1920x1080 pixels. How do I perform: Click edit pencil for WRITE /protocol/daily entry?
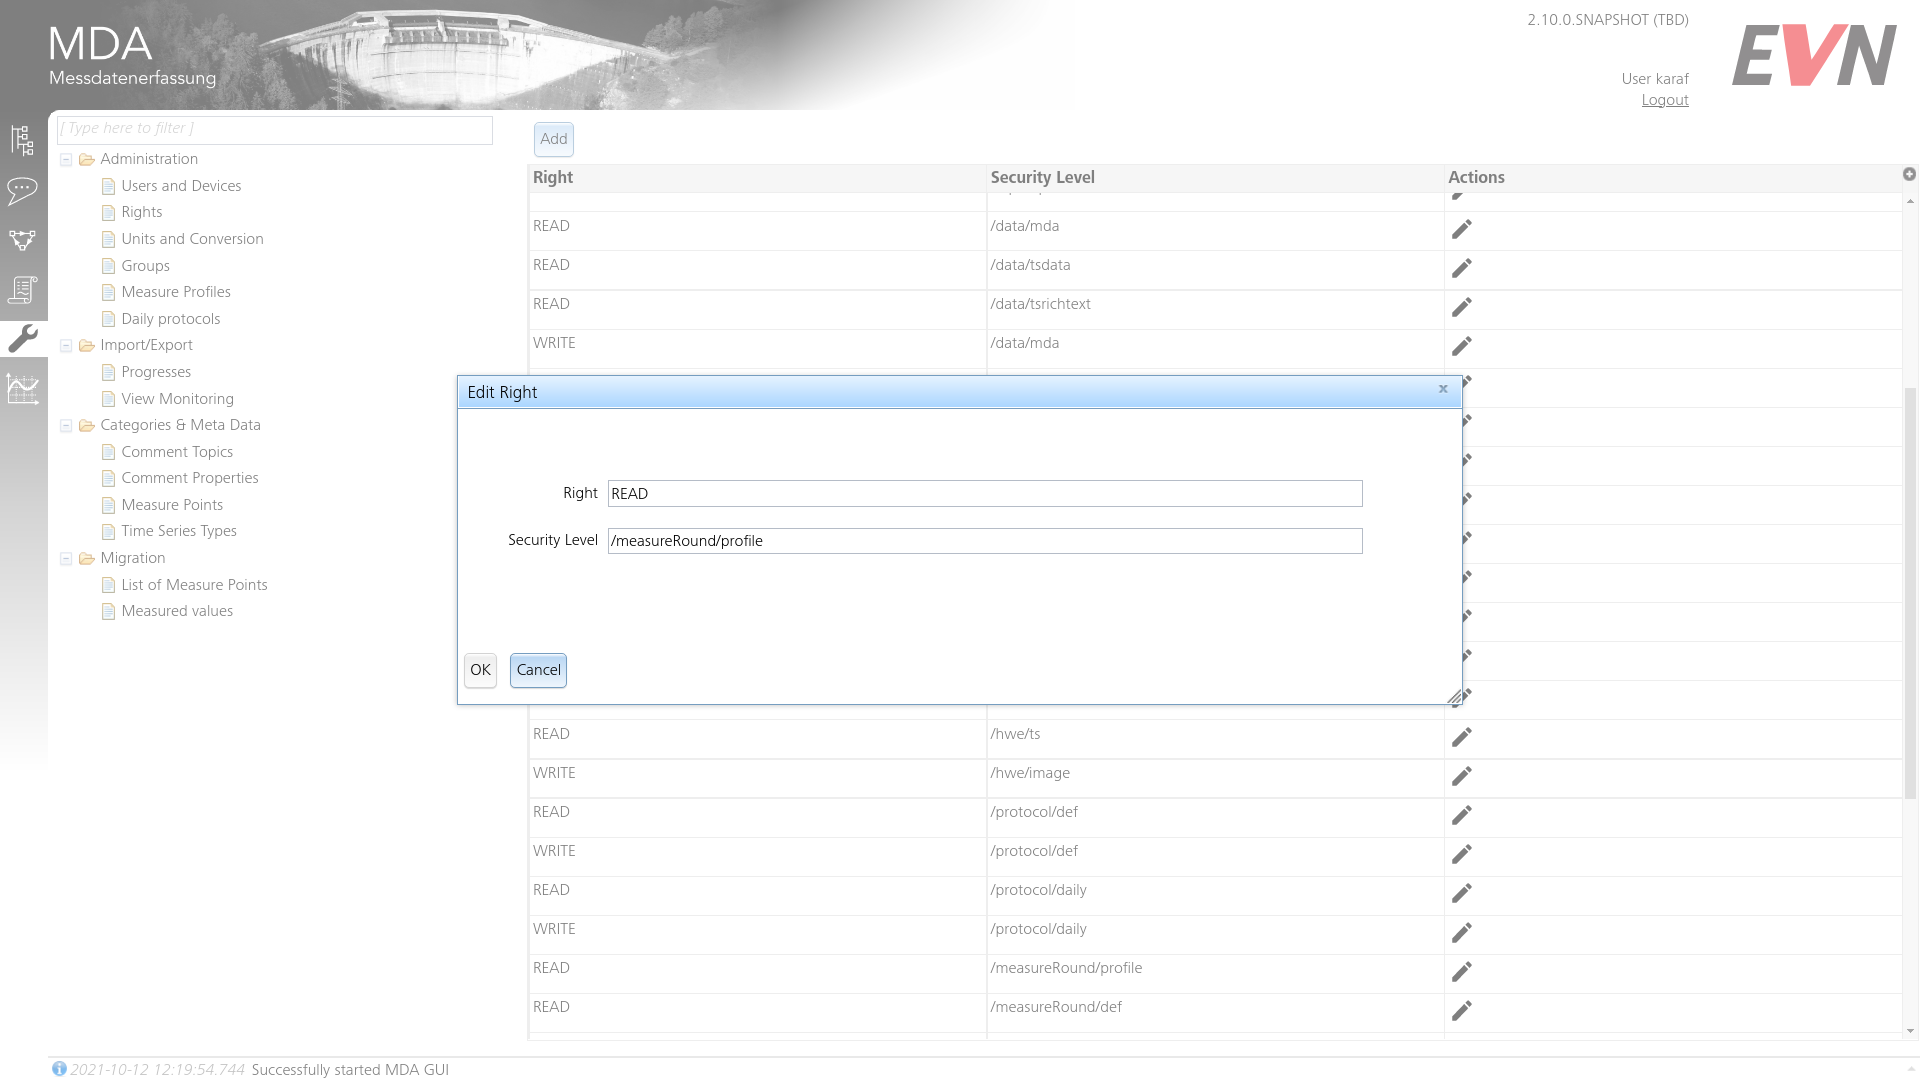click(x=1461, y=933)
